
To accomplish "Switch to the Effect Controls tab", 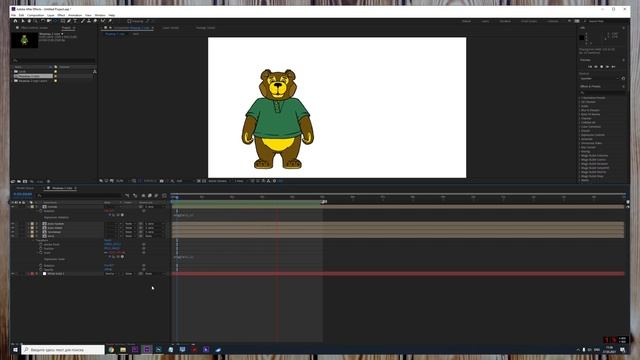I will (34, 28).
